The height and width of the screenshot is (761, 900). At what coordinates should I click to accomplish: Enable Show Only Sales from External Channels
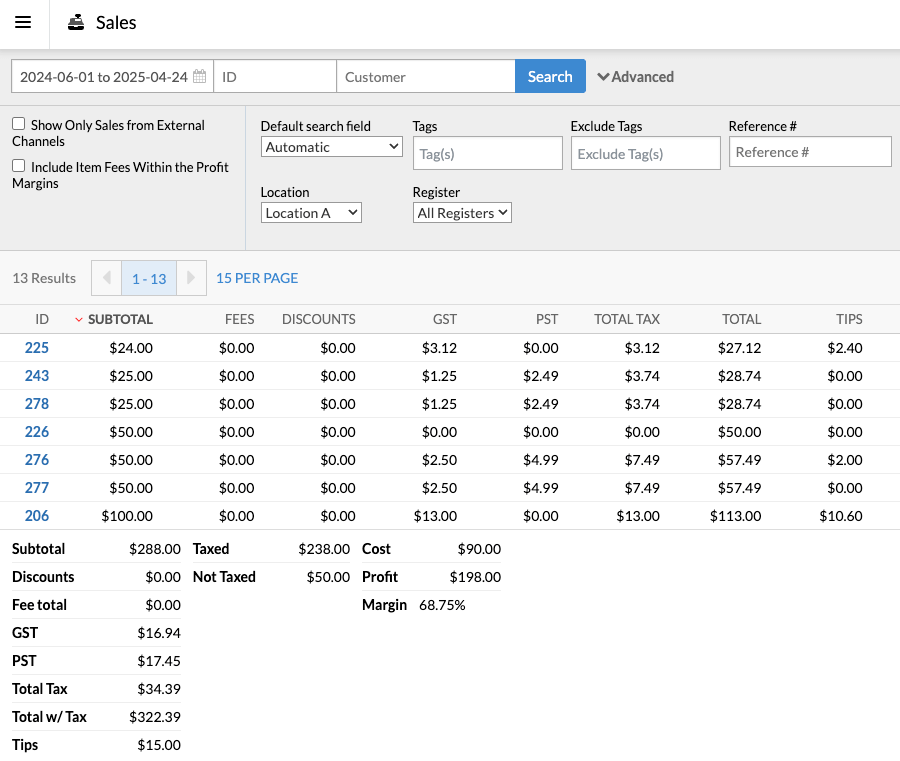pos(19,124)
